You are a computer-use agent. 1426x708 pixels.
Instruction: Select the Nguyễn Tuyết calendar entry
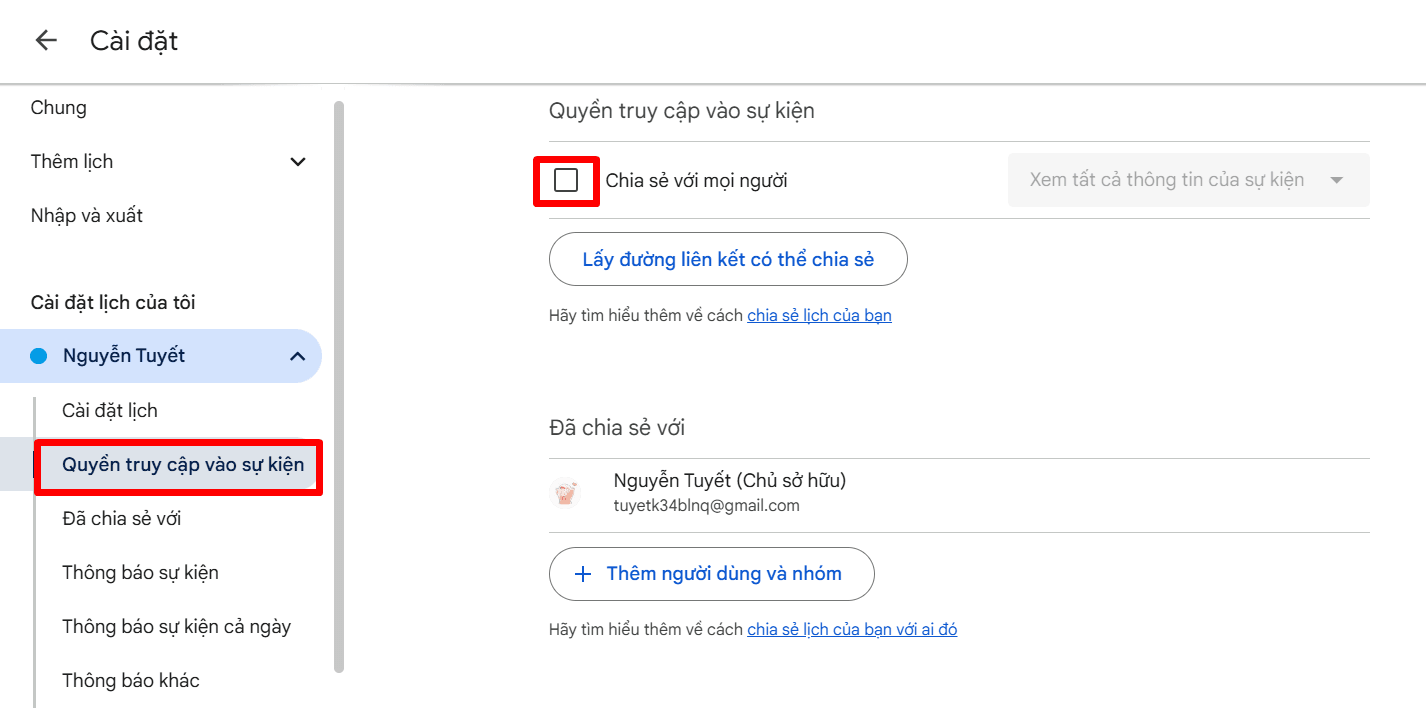tap(161, 356)
